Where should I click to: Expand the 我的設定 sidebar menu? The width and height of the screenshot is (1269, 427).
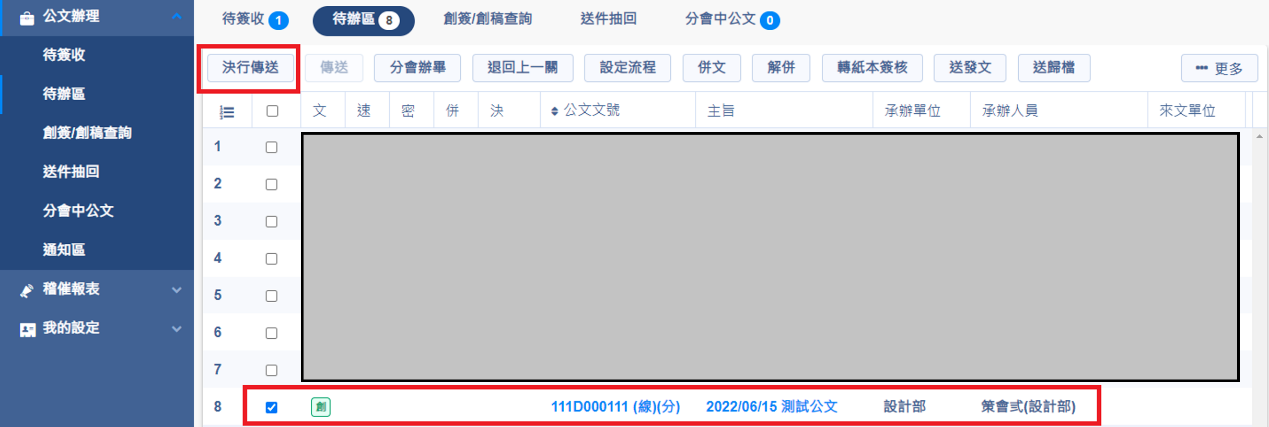[x=176, y=329]
